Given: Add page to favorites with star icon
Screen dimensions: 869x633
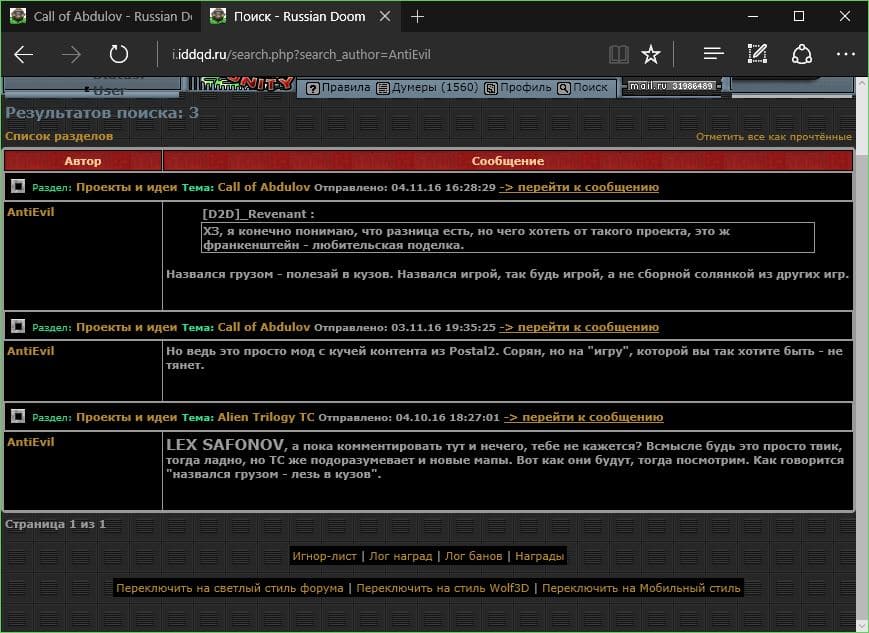Looking at the screenshot, I should [x=651, y=54].
